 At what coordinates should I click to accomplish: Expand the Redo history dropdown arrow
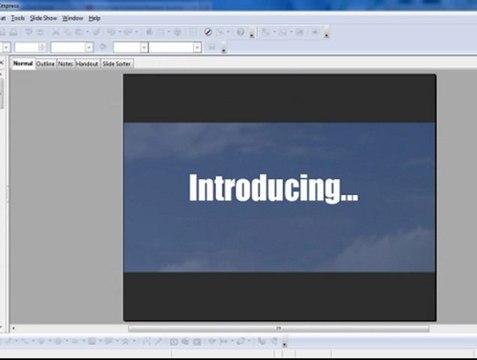pos(136,32)
